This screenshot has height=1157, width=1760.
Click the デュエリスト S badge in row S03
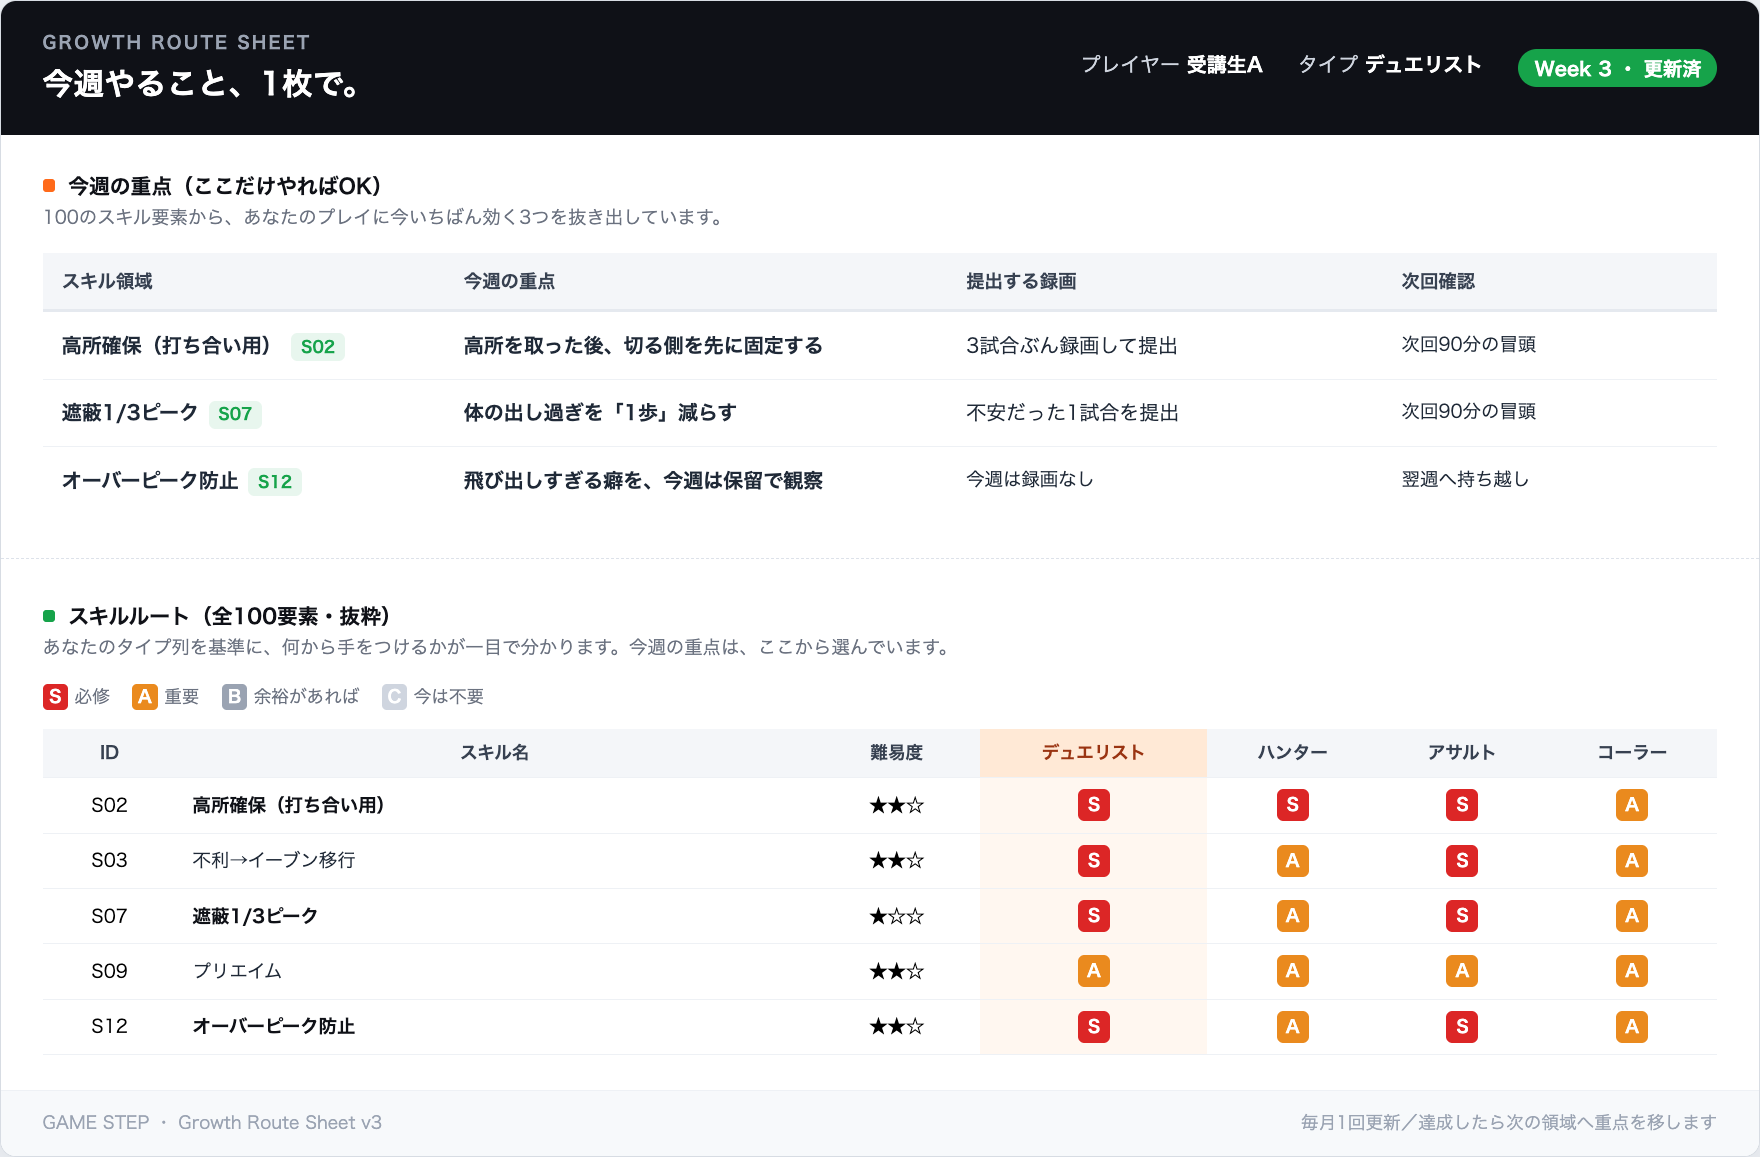[x=1094, y=861]
